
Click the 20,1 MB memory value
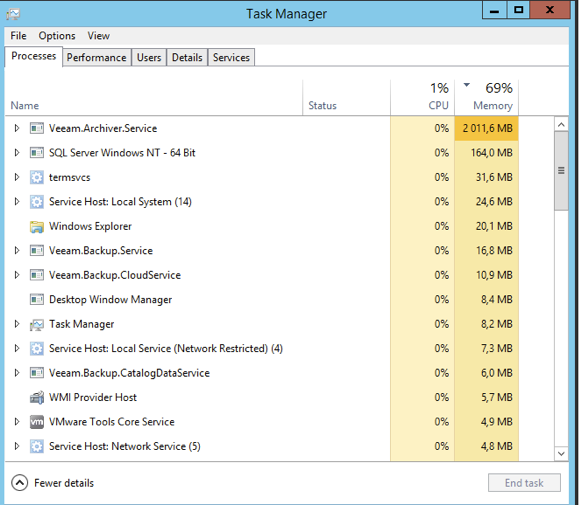click(494, 226)
